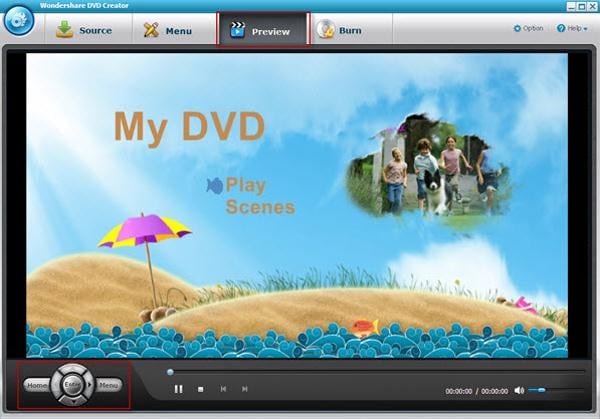Skip to the next chapter
The image size is (600, 419).
(x=245, y=389)
